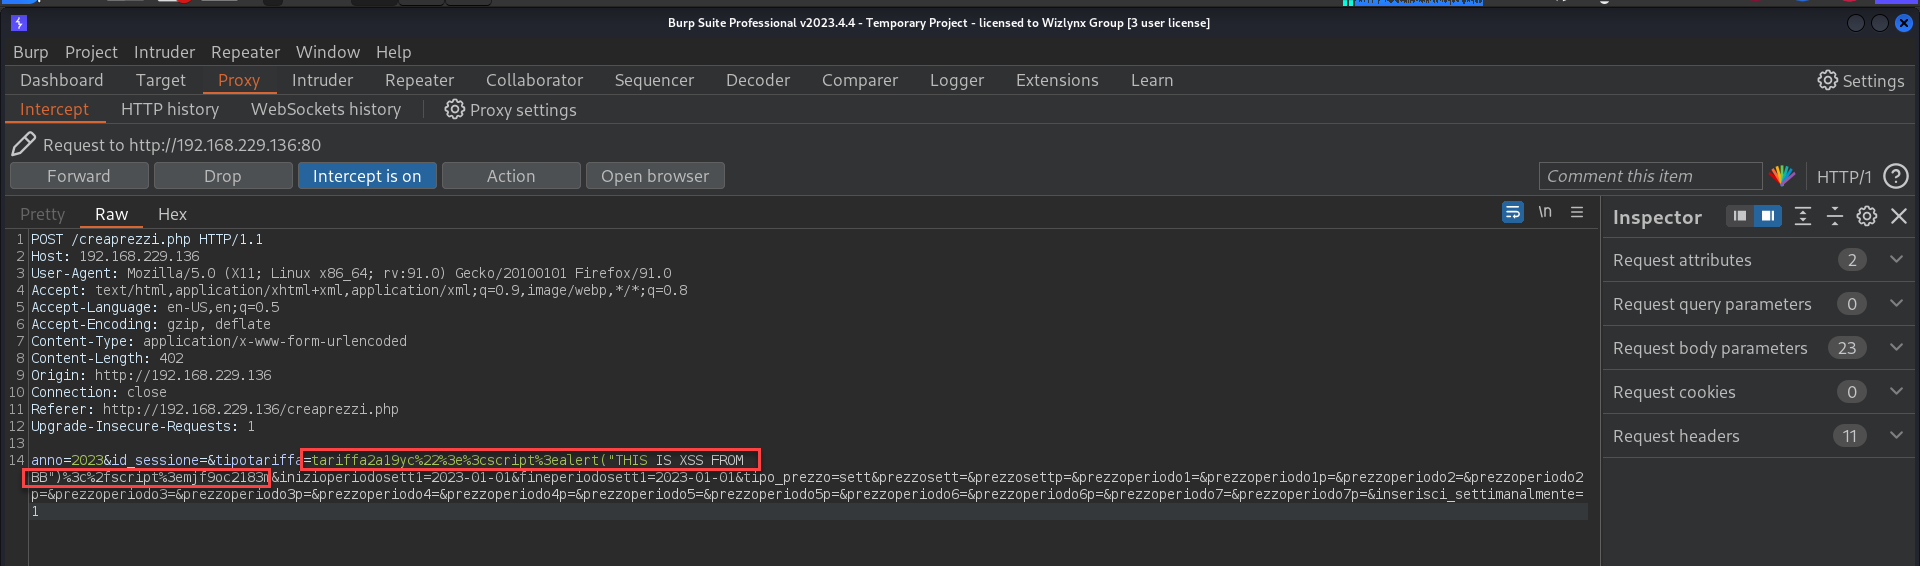Click the Burp Suite logo icon in title bar
Image resolution: width=1920 pixels, height=566 pixels.
19,23
